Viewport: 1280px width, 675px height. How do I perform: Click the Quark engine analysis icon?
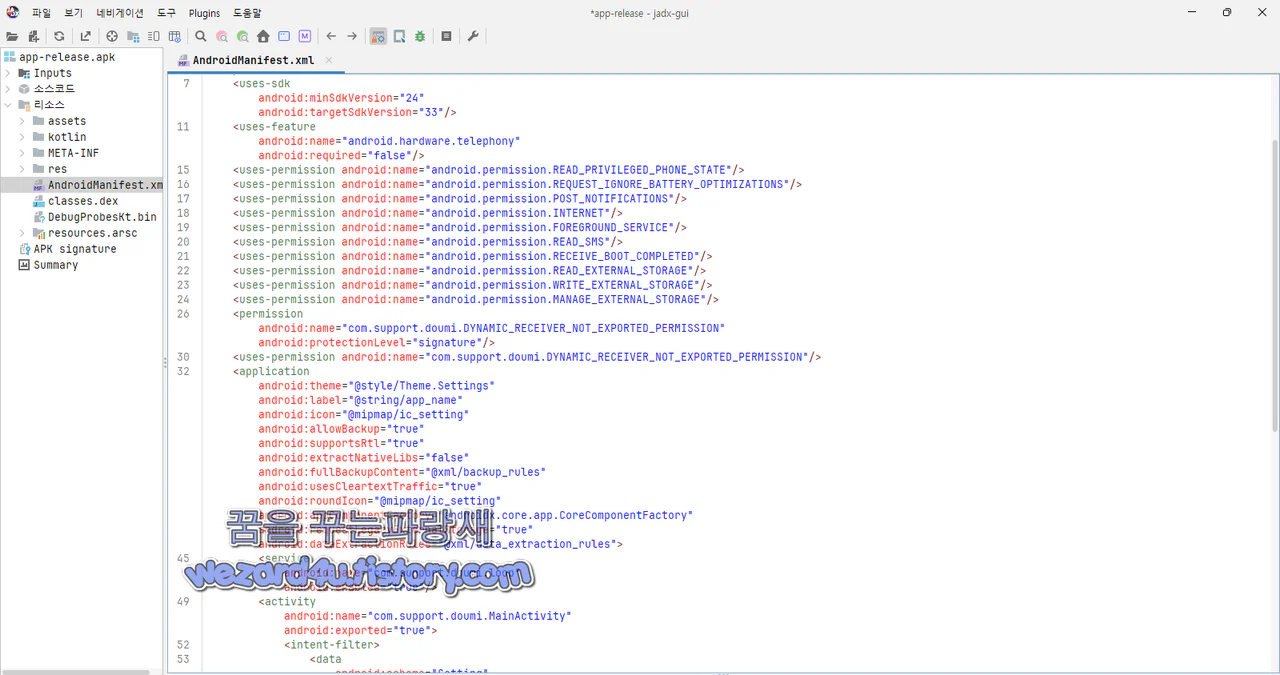coord(399,36)
